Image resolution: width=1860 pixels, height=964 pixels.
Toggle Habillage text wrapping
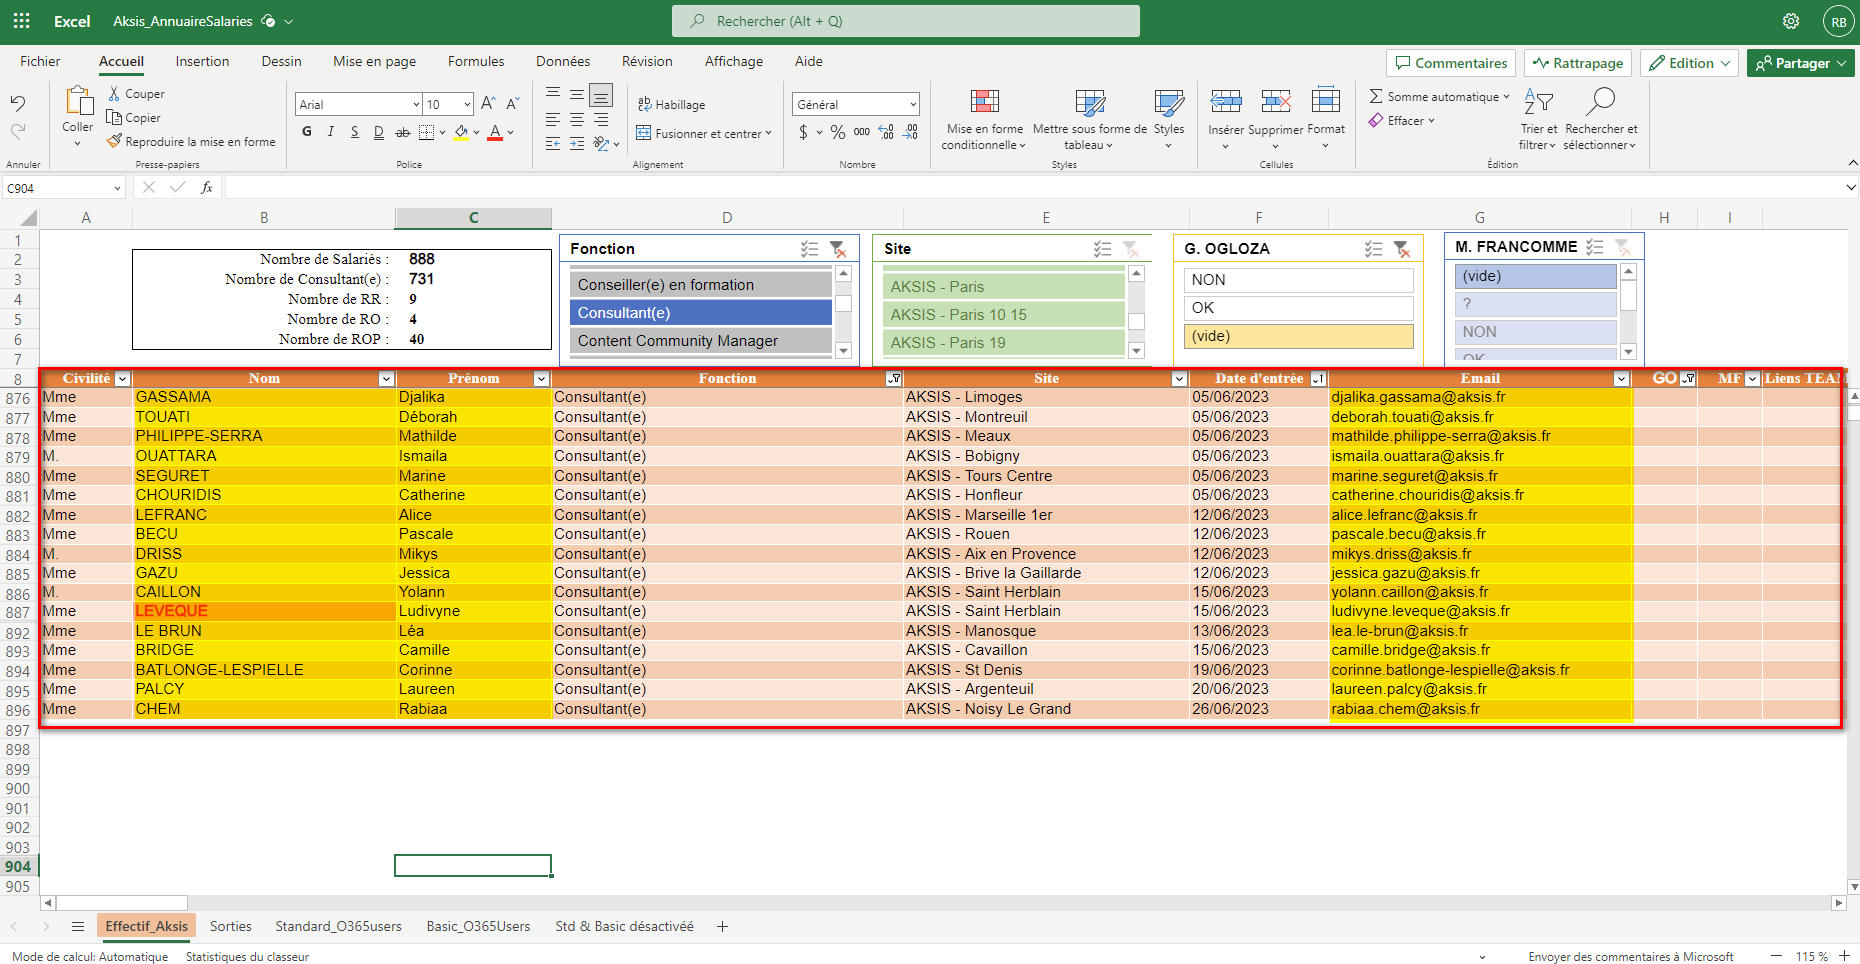pos(671,104)
